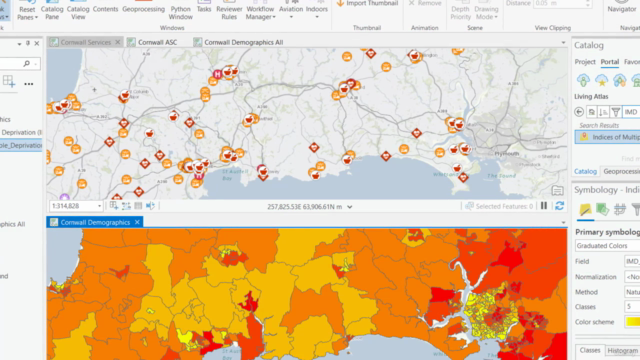640x360 pixels.
Task: Select My Groups portal icon
Action: pyautogui.click(x=620, y=80)
